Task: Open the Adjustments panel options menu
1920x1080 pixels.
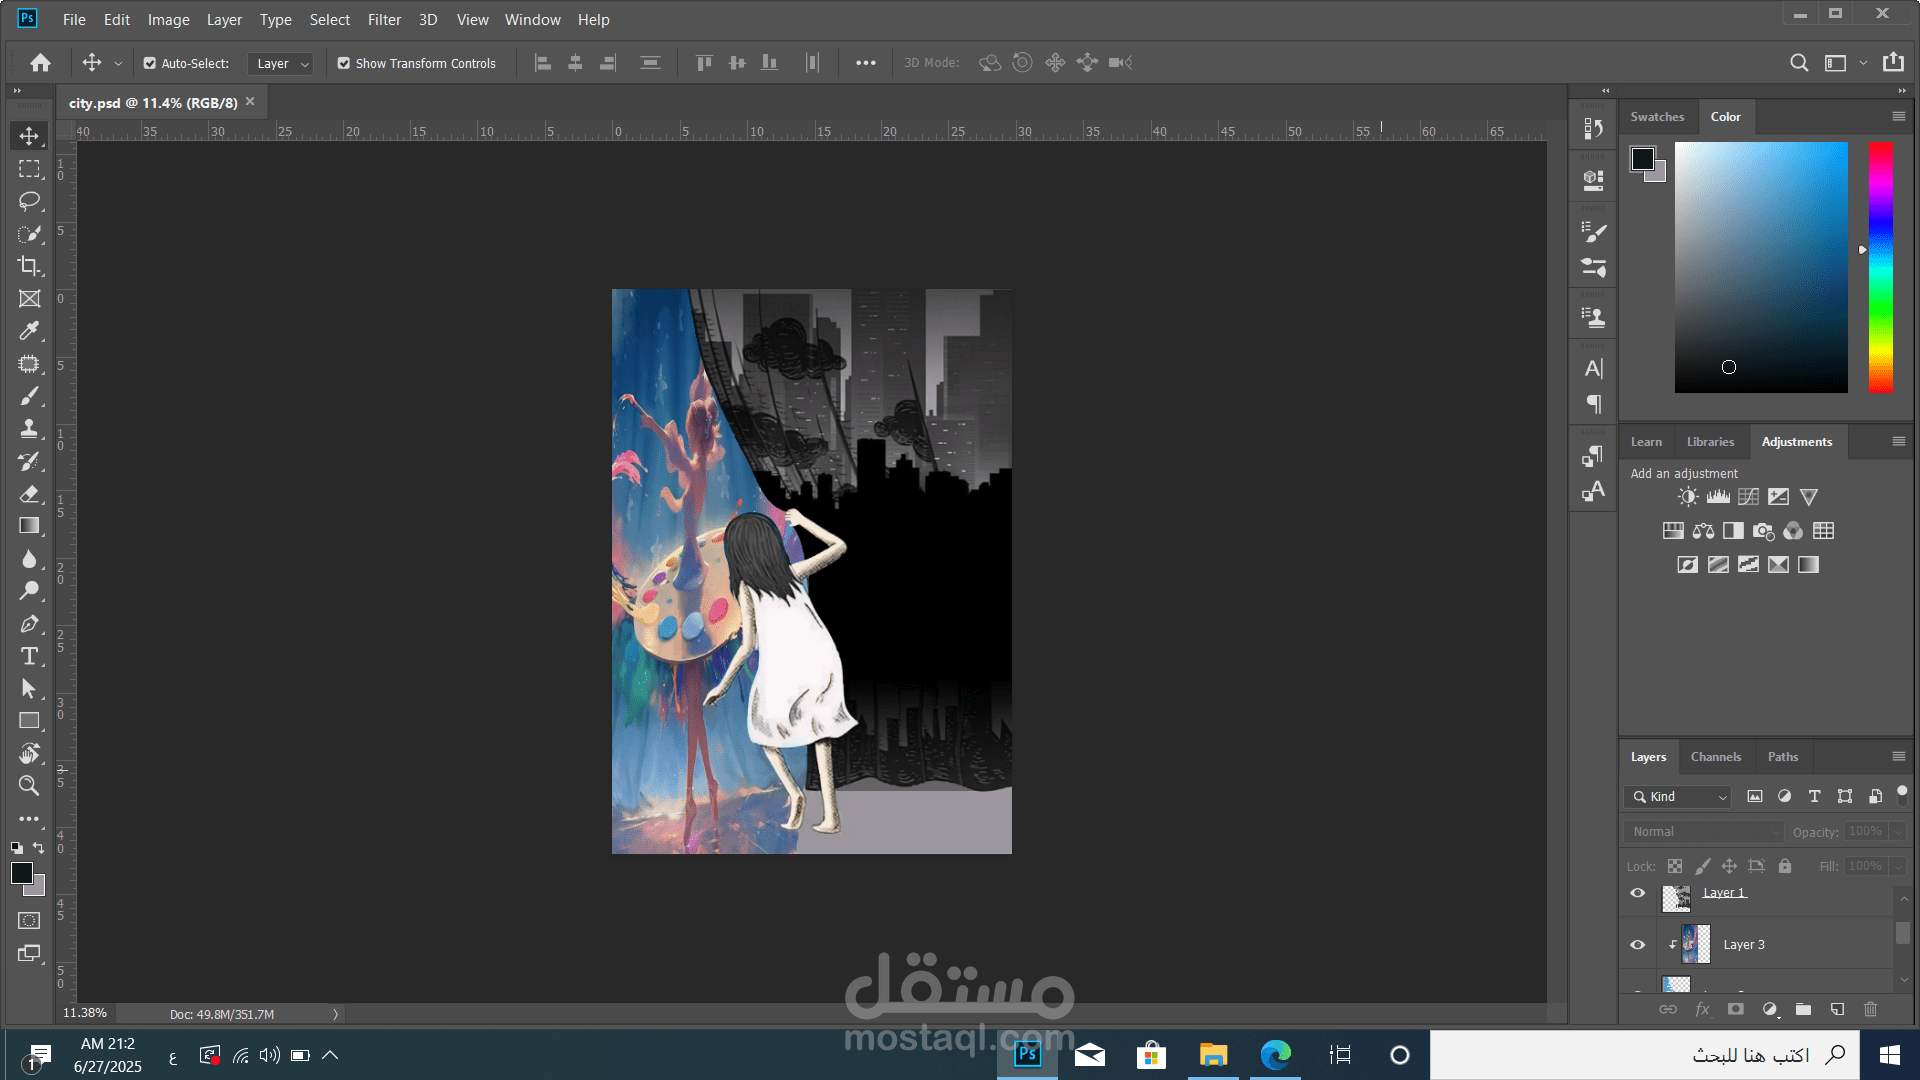Action: pyautogui.click(x=1898, y=442)
